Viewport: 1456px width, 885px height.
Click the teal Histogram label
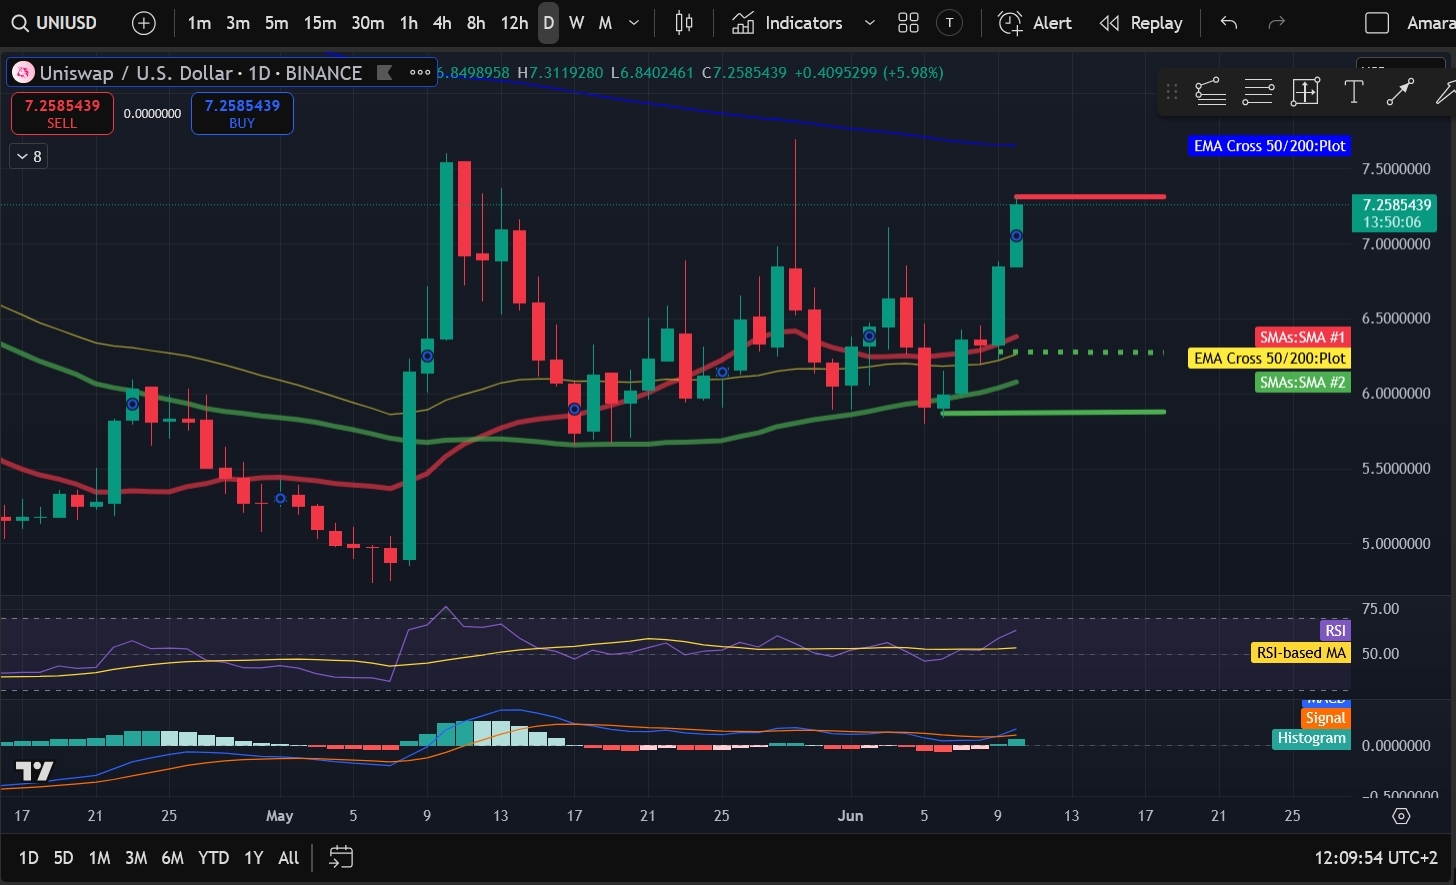tap(1311, 738)
